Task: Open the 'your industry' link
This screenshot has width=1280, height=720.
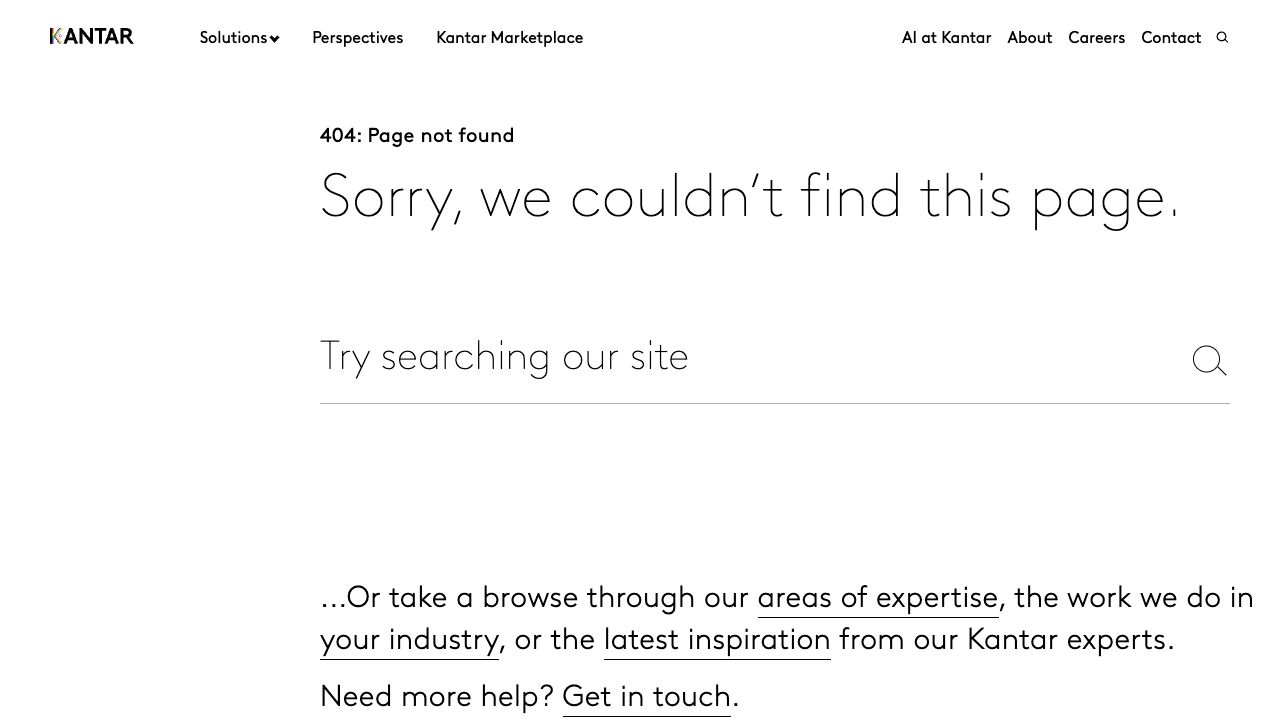Action: click(409, 639)
